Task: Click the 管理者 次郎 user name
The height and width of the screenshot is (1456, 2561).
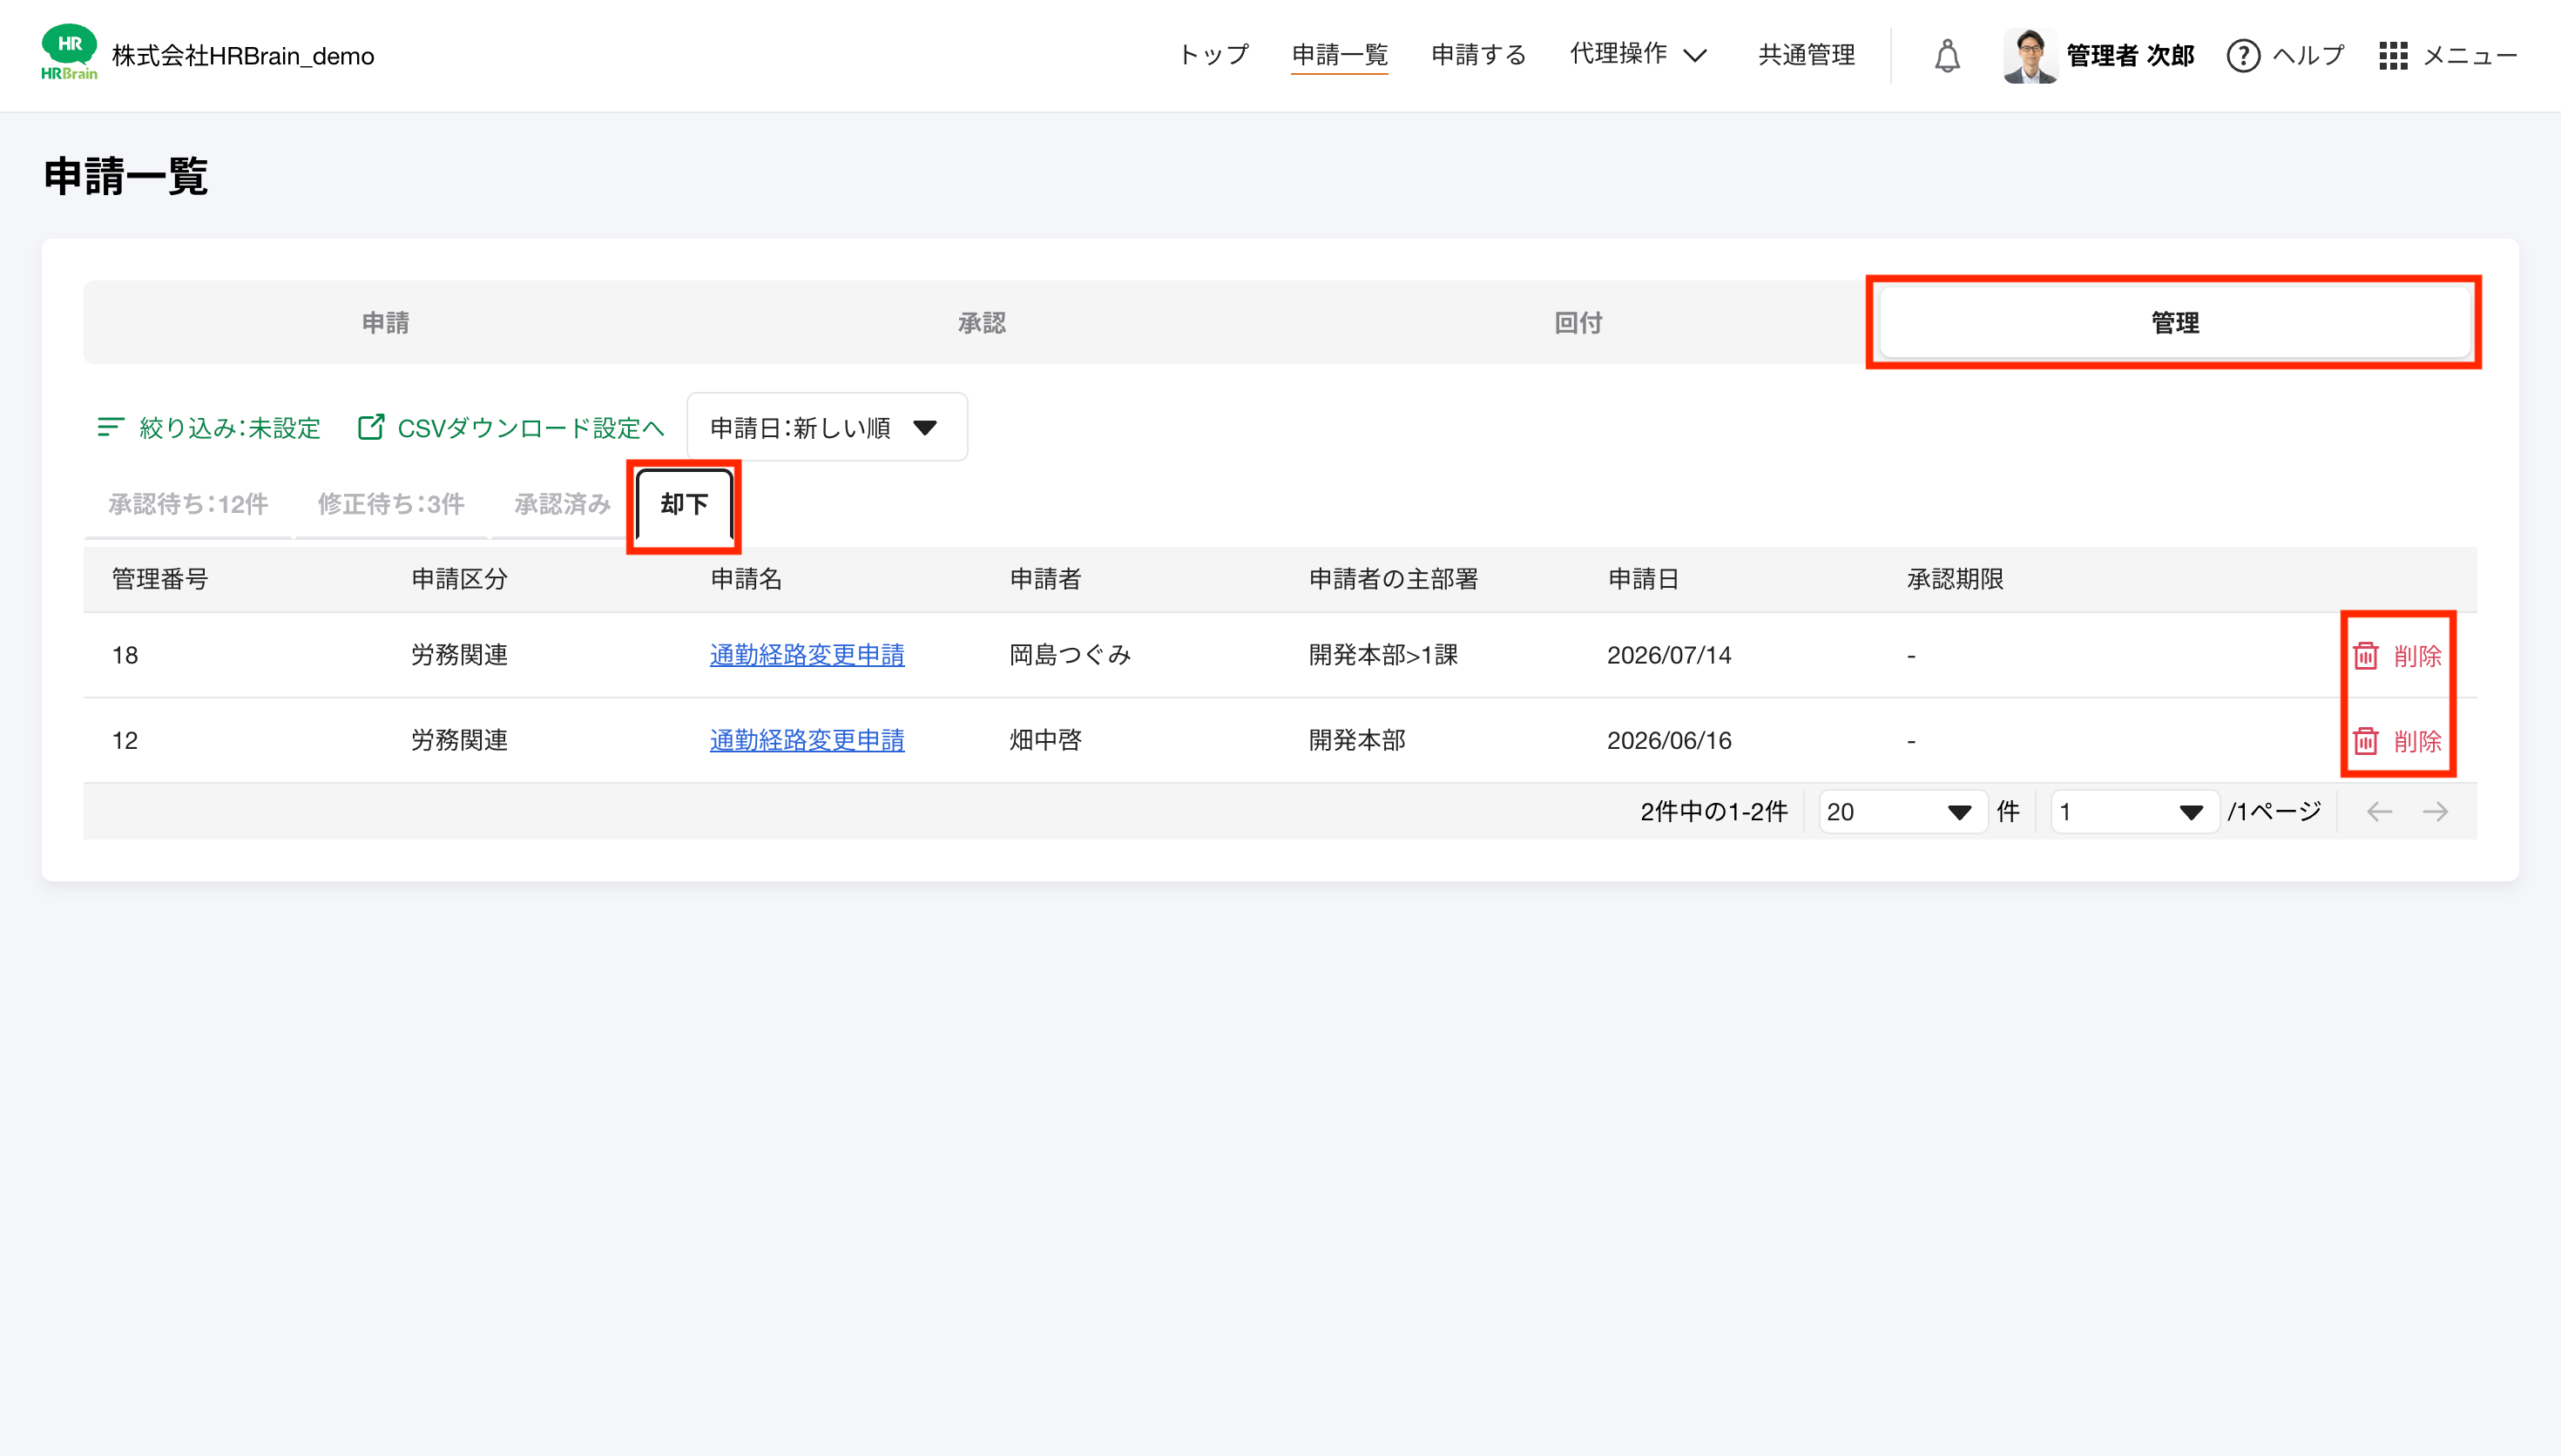Action: pos(2129,56)
